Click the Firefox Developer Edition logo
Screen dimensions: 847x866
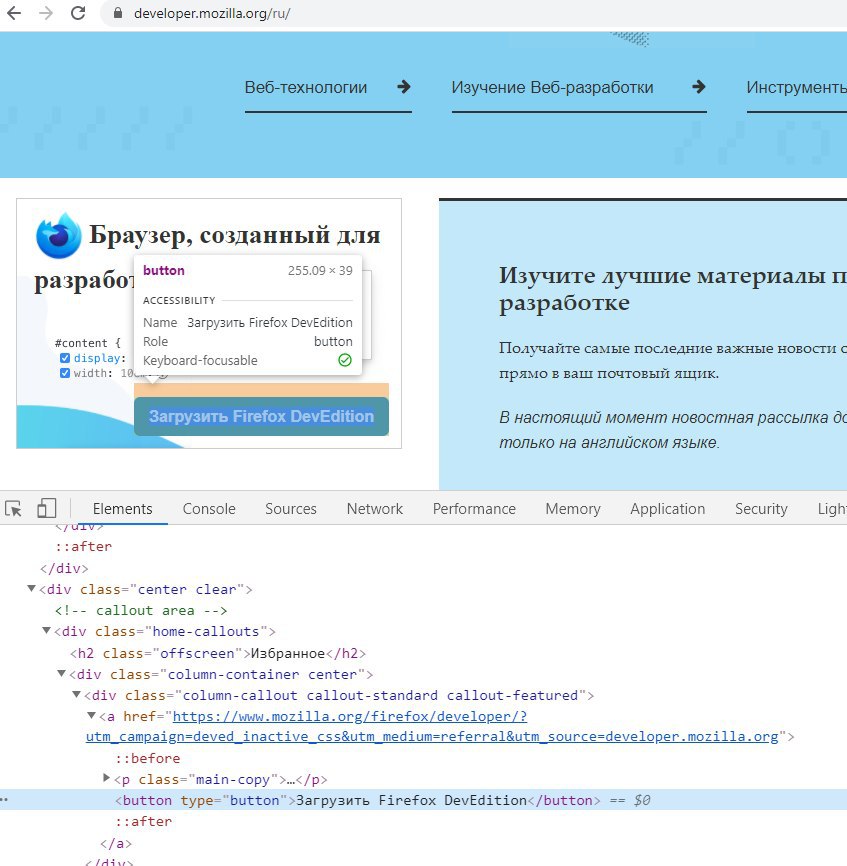pyautogui.click(x=59, y=235)
